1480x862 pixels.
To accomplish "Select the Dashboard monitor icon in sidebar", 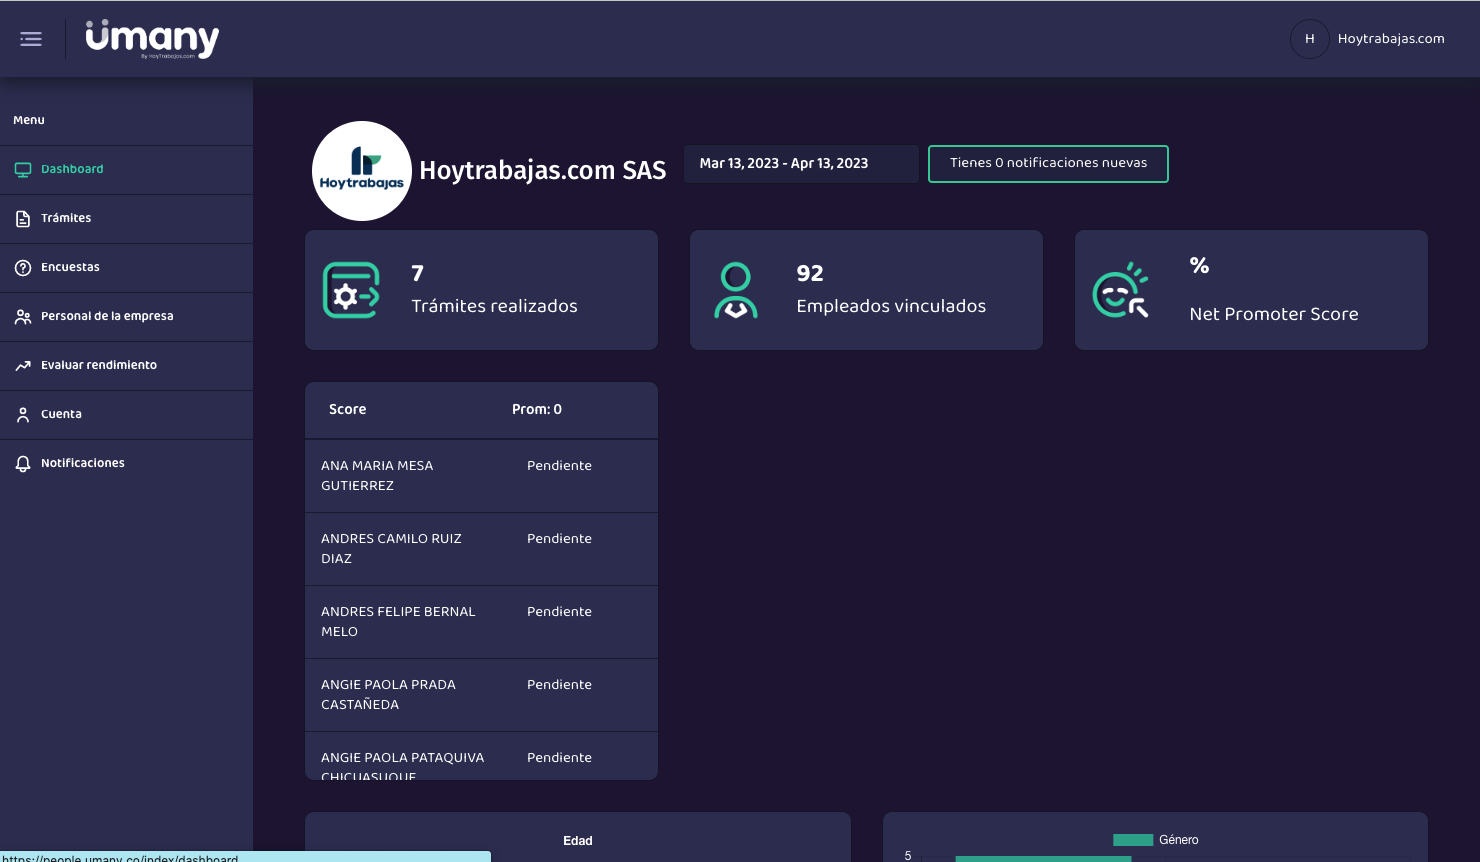I will [x=23, y=170].
